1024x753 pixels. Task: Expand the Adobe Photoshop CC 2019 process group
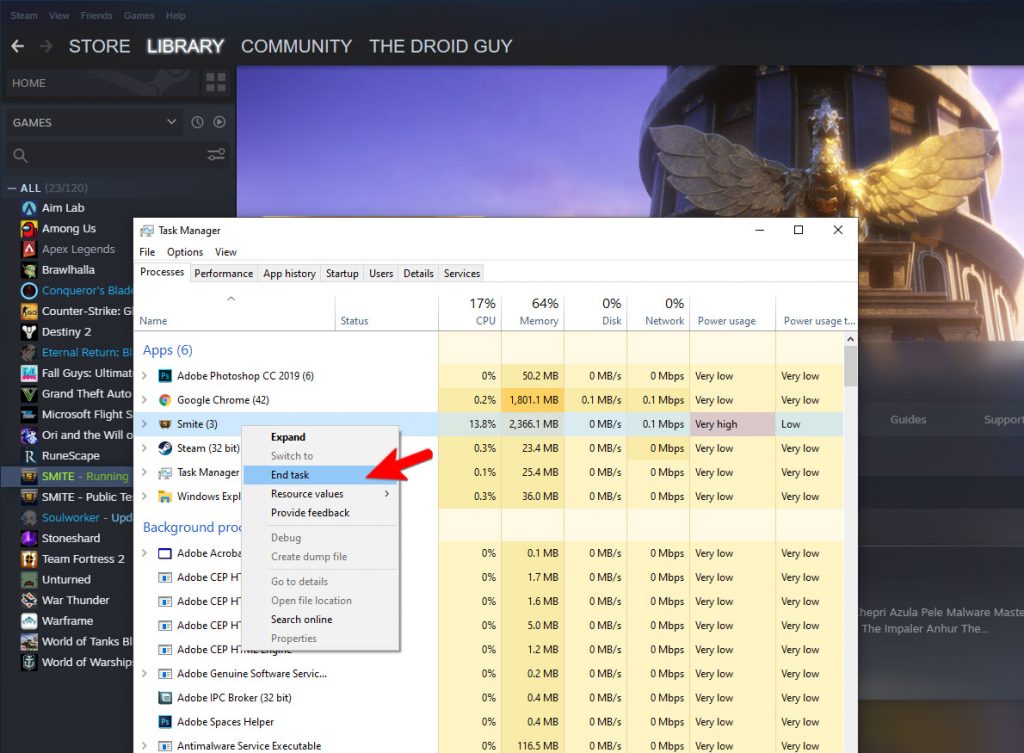coord(145,376)
